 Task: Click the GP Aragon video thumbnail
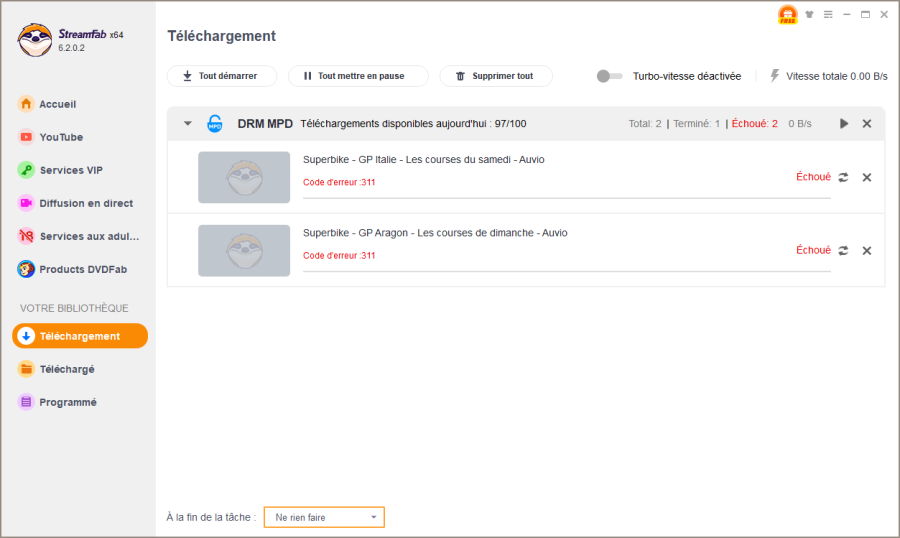tap(244, 250)
